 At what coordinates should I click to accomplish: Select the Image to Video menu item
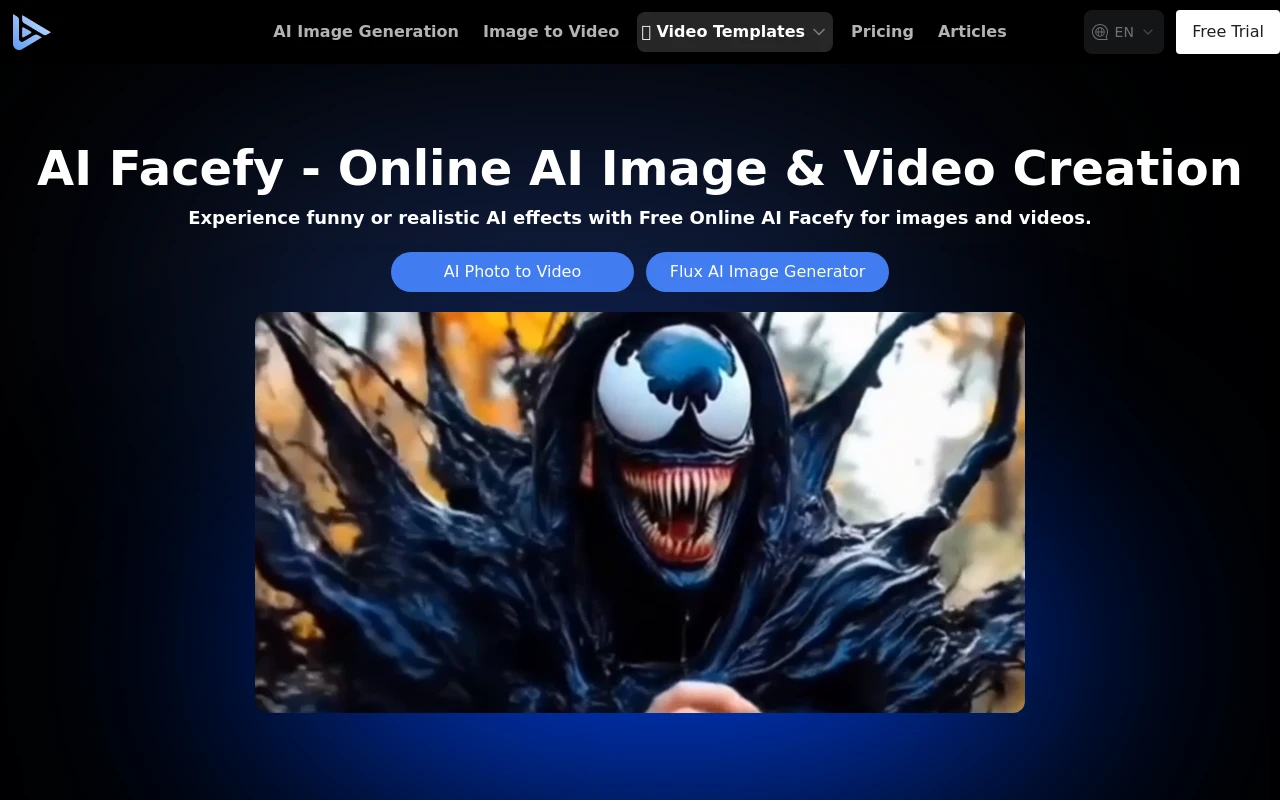550,31
